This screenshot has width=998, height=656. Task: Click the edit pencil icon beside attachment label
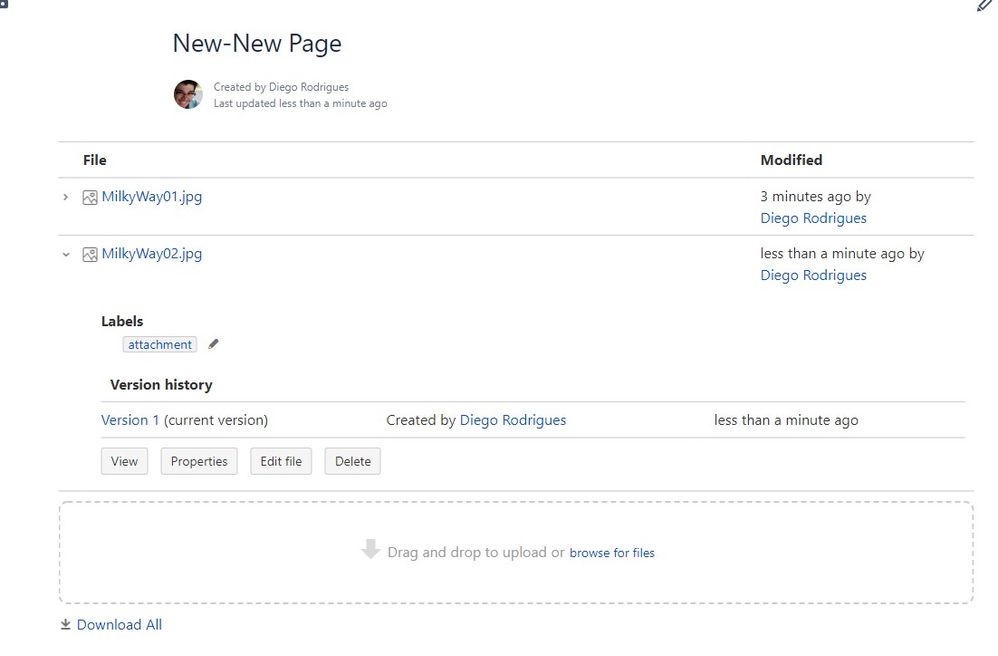213,344
